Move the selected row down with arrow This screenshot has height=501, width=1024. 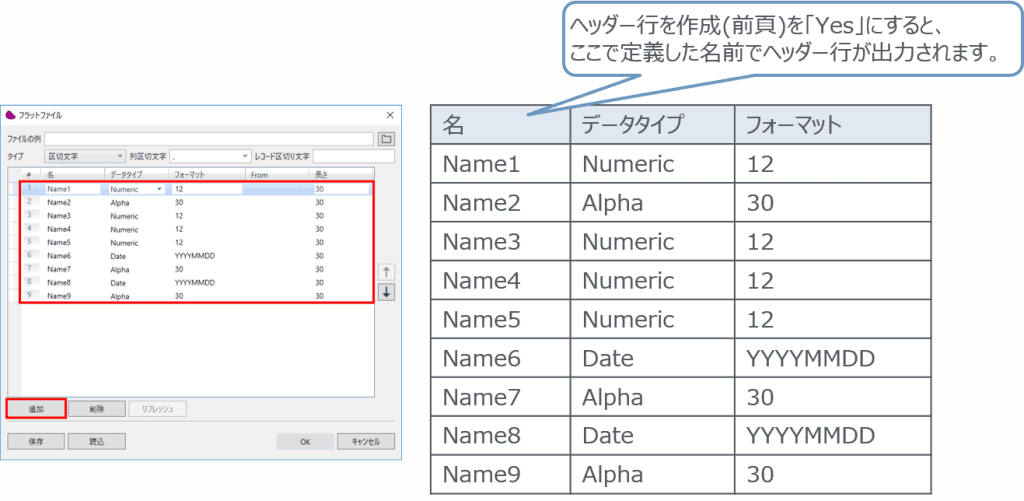[x=387, y=292]
